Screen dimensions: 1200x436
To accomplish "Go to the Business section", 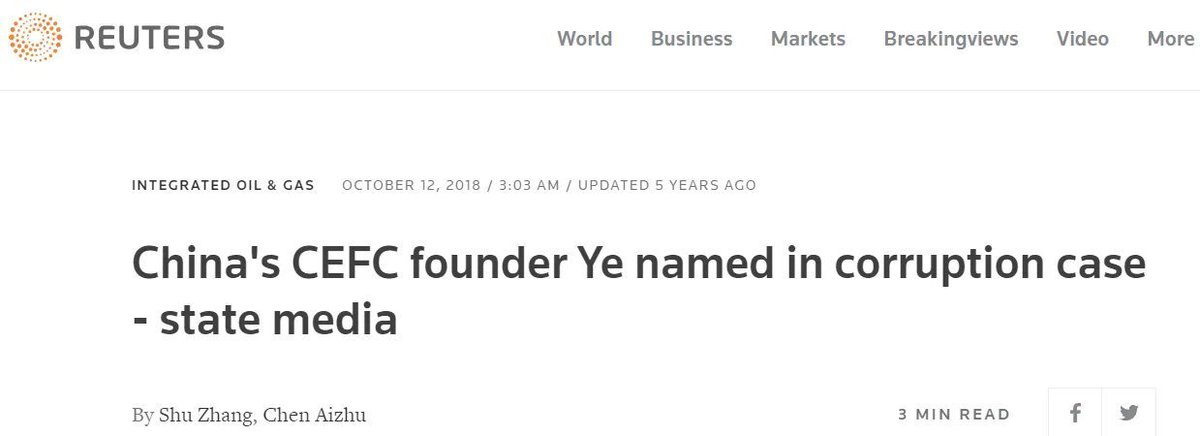I will click(691, 39).
